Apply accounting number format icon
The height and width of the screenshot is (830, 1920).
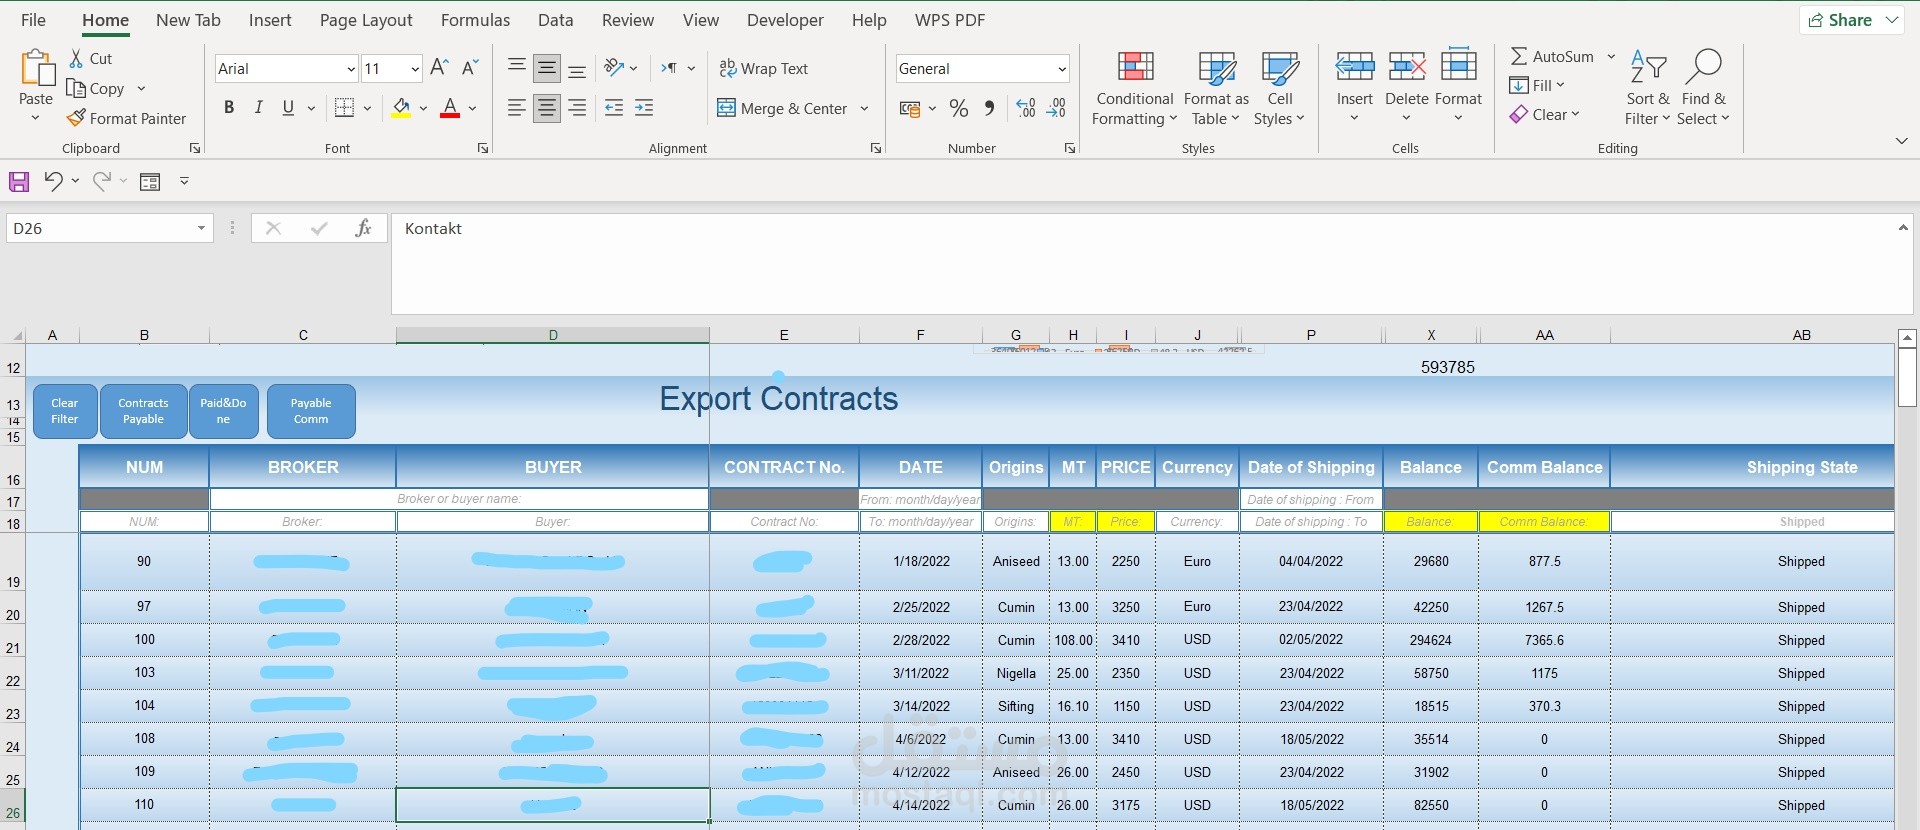click(910, 108)
